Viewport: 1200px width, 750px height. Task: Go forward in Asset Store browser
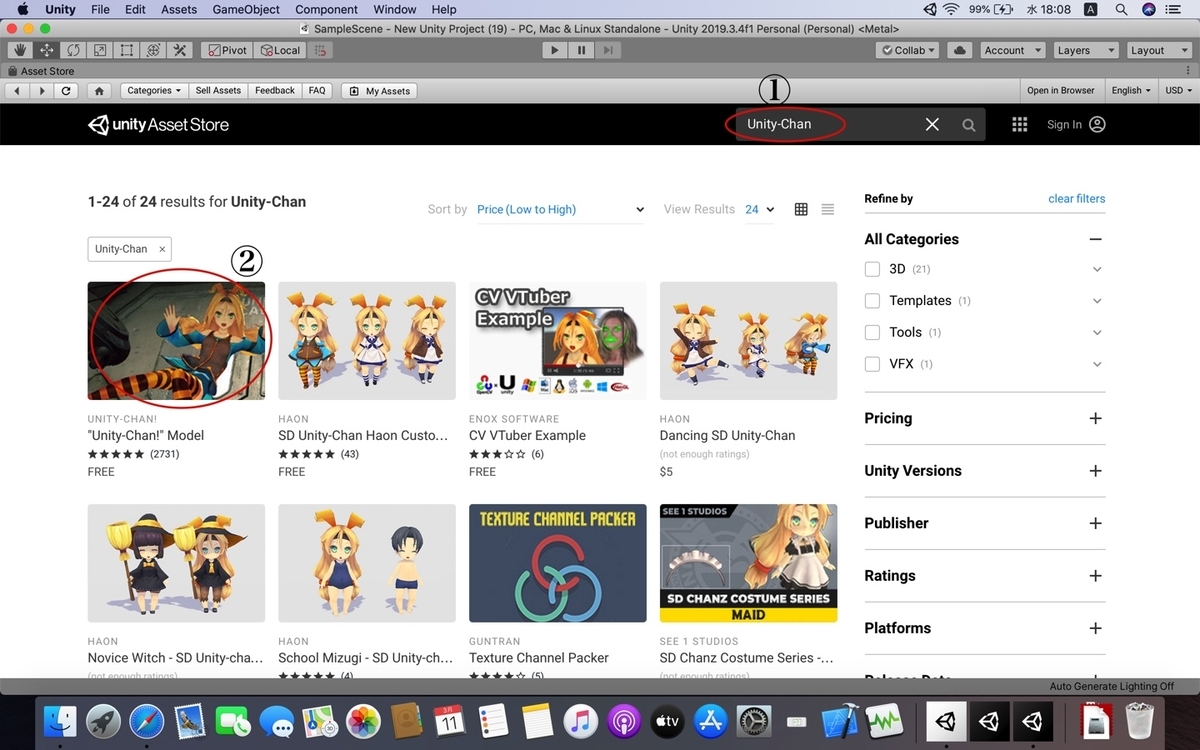(x=41, y=90)
